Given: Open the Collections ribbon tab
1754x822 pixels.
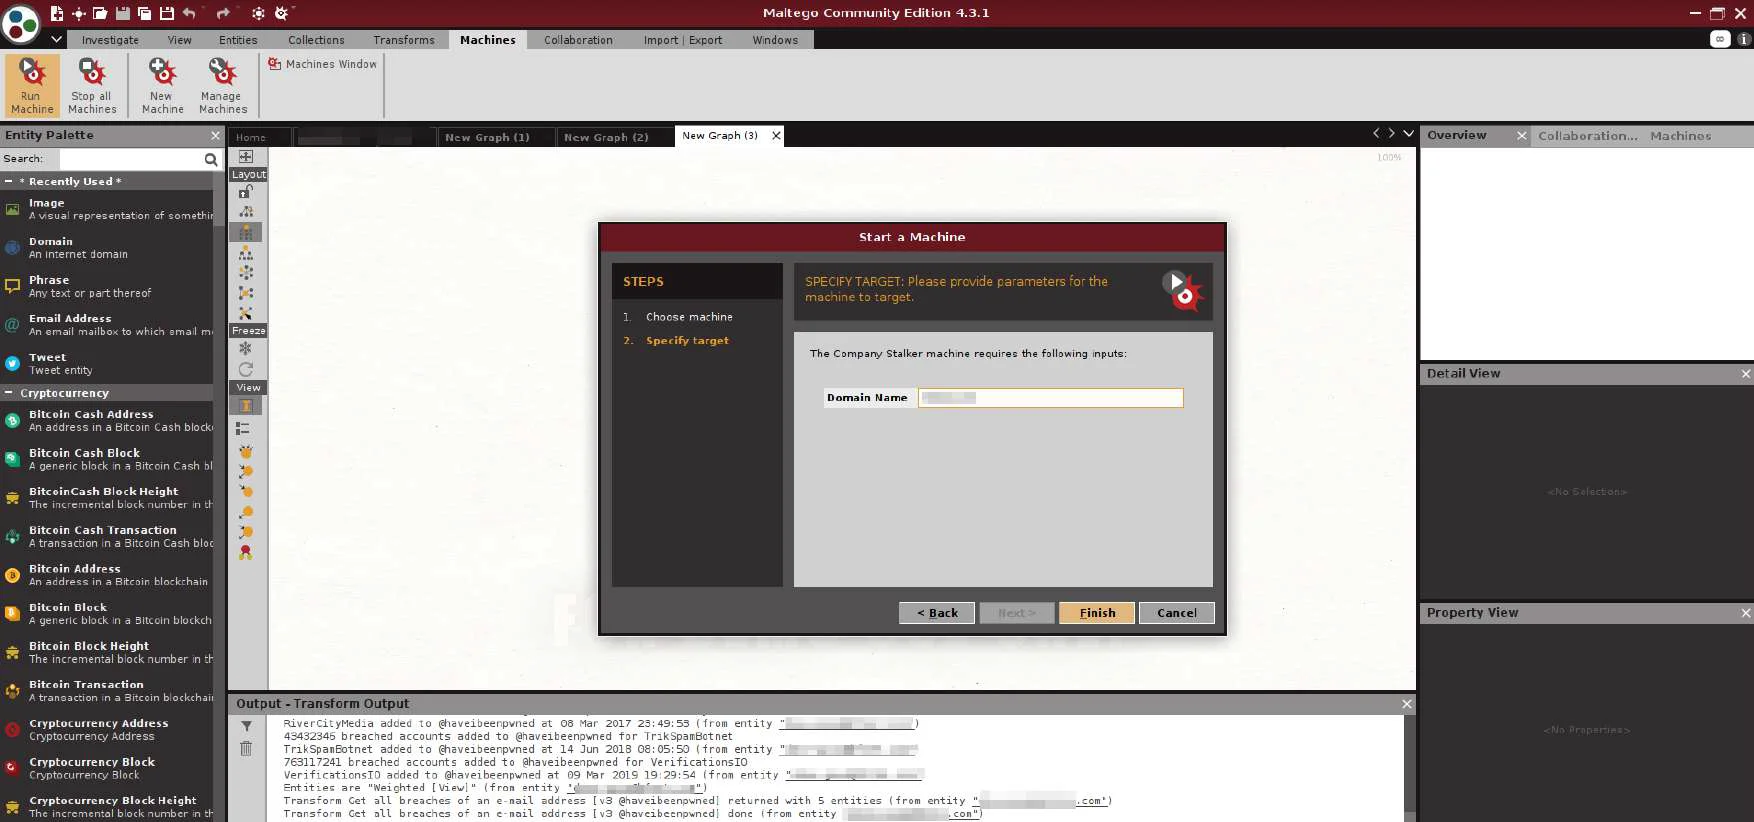Looking at the screenshot, I should [x=316, y=40].
